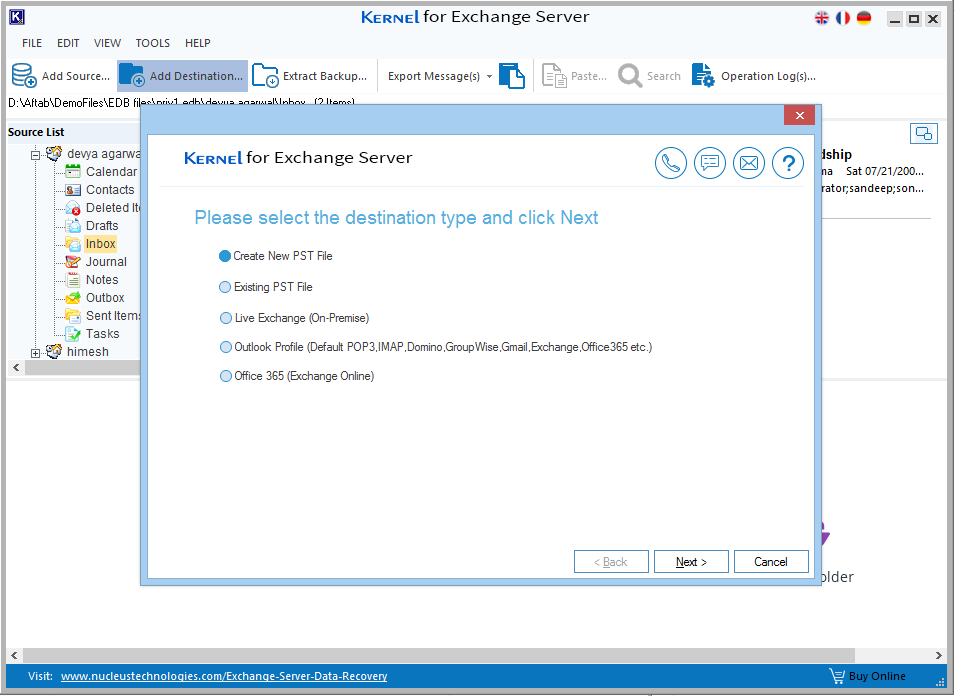955x696 pixels.
Task: Click the phone contact icon in dialog
Action: pyautogui.click(x=671, y=163)
